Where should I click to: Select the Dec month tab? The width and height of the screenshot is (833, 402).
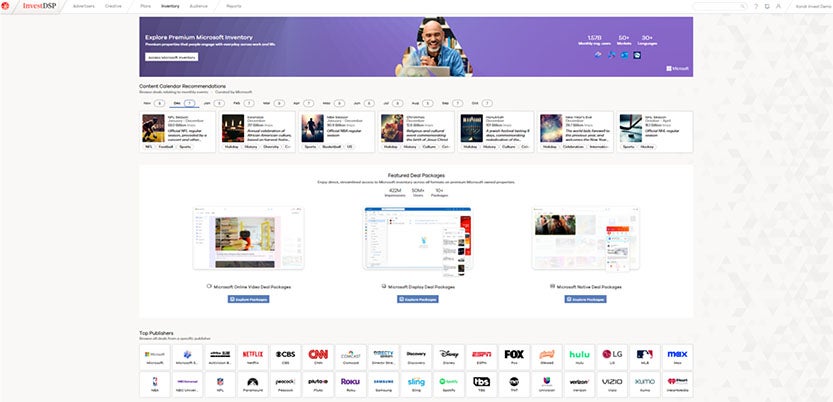tap(184, 103)
